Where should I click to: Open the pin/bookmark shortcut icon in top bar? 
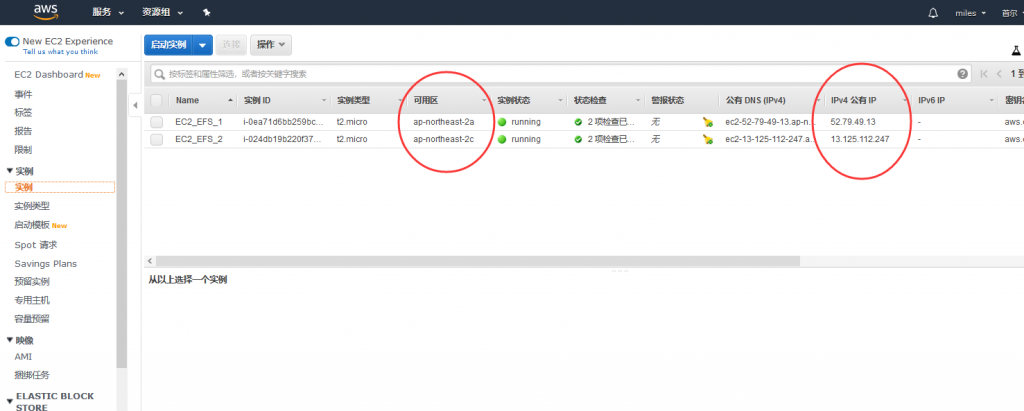point(207,12)
